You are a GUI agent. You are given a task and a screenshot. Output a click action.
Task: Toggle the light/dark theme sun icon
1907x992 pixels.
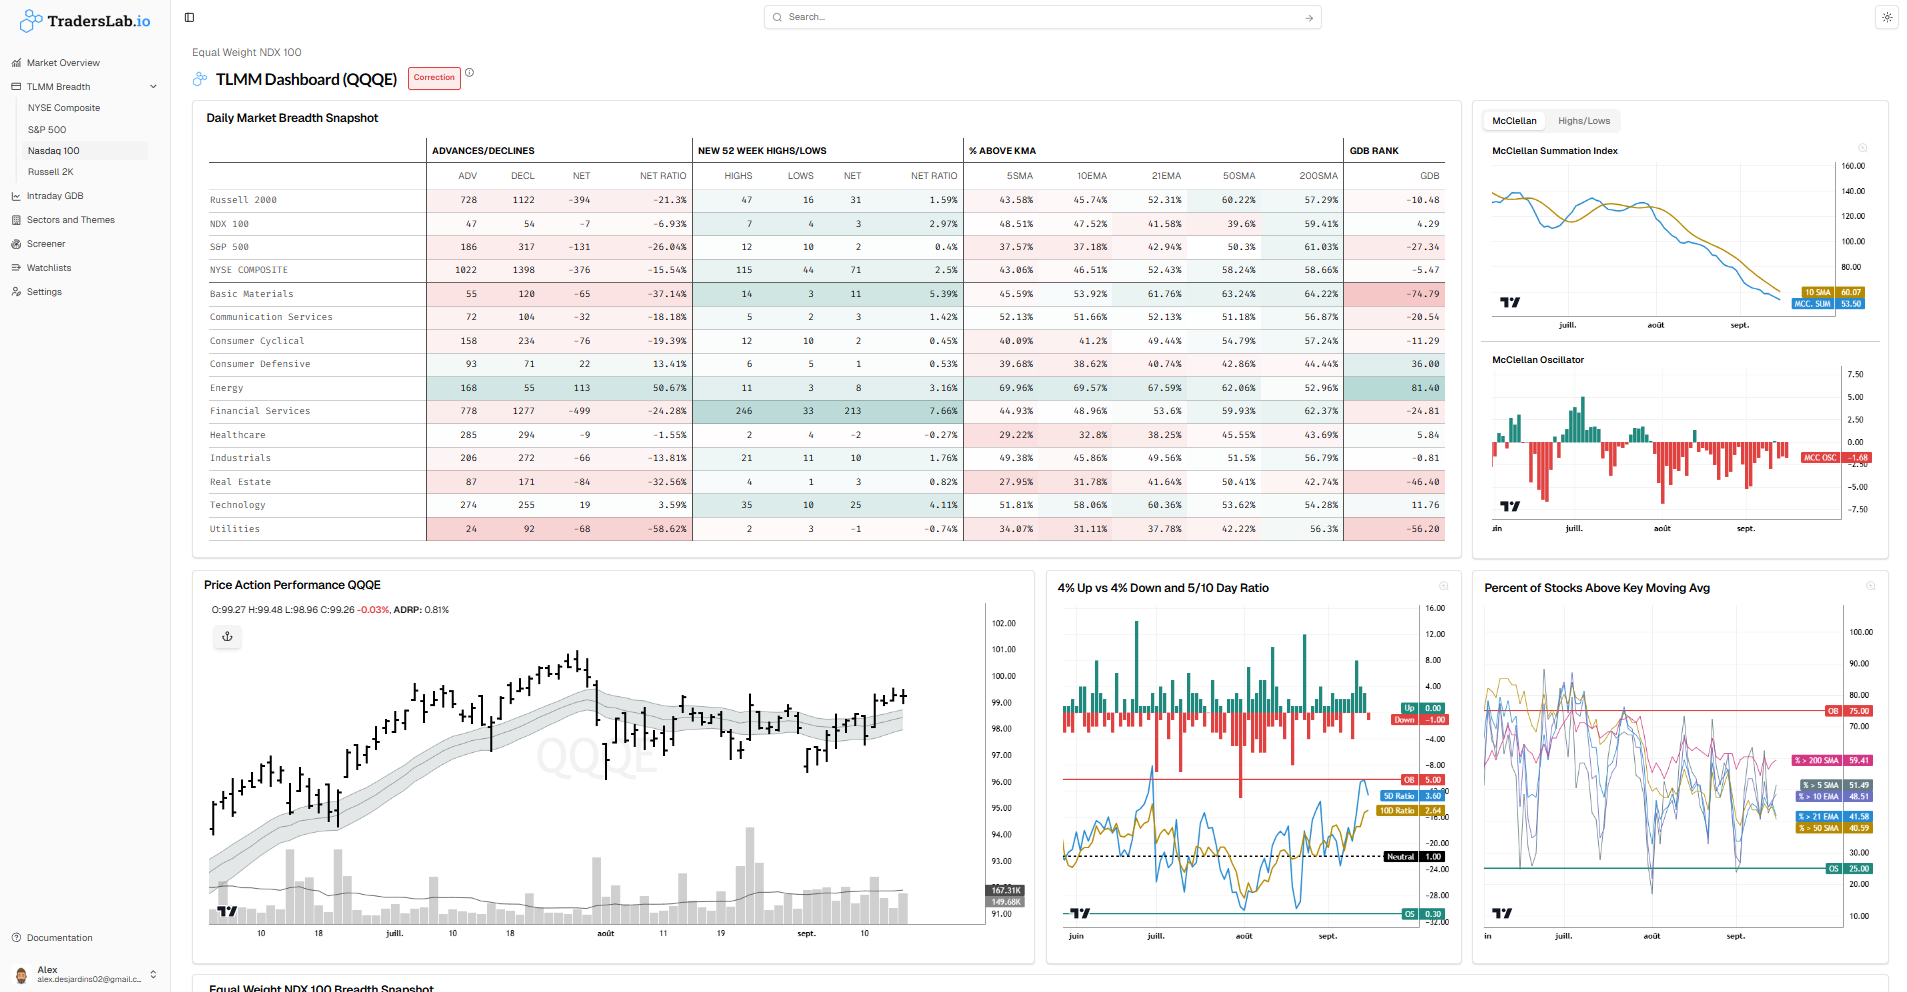(1887, 17)
